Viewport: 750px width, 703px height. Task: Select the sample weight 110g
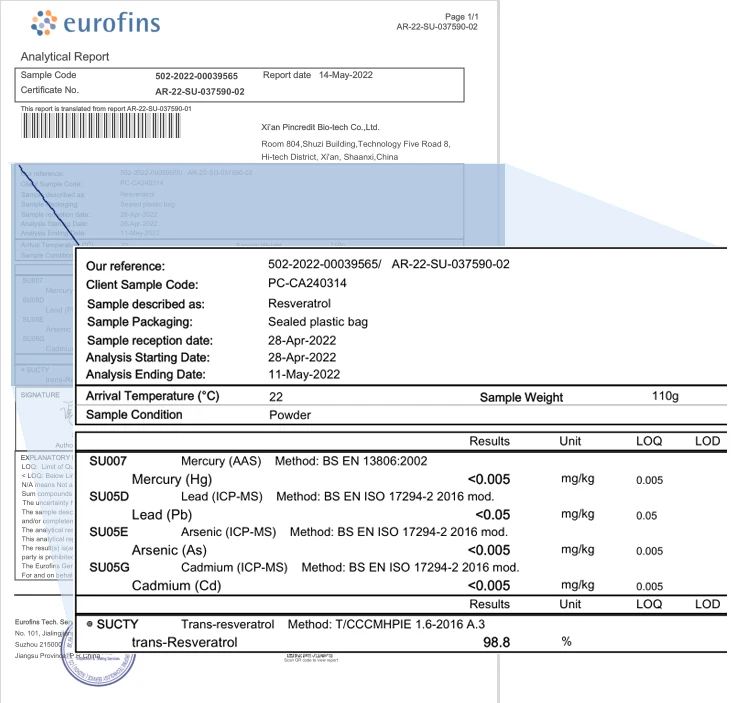pos(665,396)
